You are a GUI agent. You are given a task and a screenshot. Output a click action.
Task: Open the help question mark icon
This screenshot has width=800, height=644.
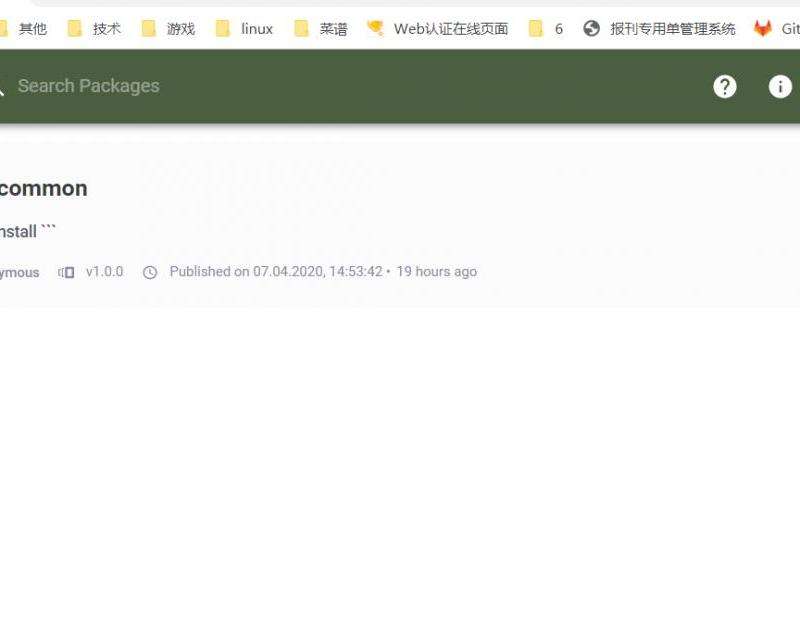click(724, 86)
